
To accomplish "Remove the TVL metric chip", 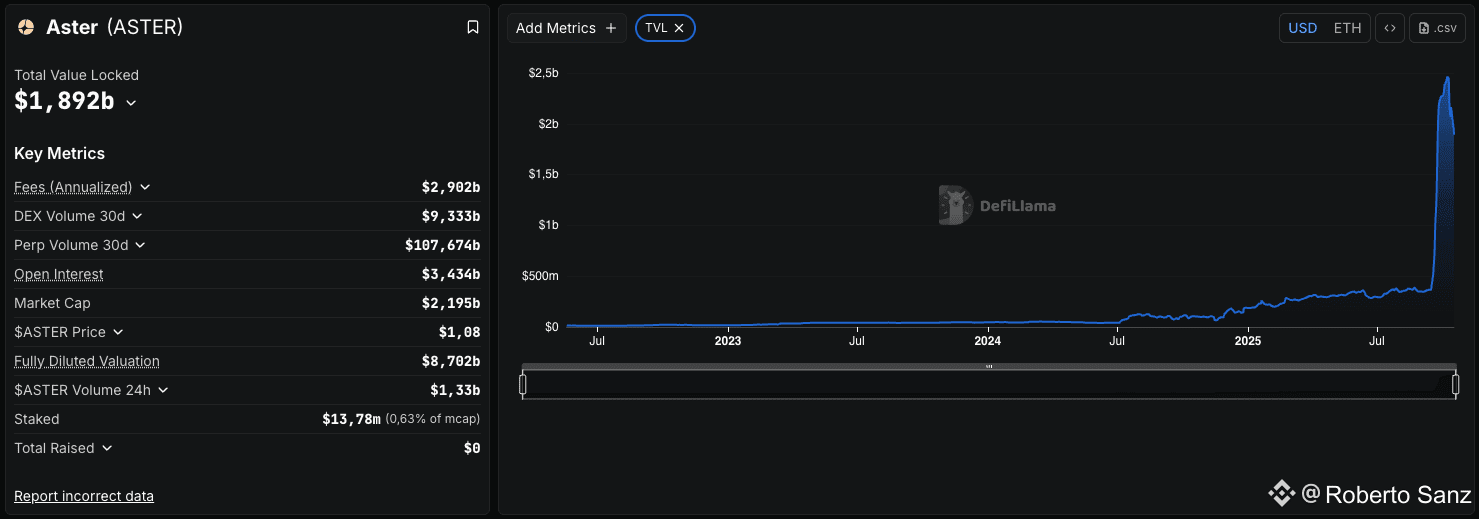I will tap(679, 28).
